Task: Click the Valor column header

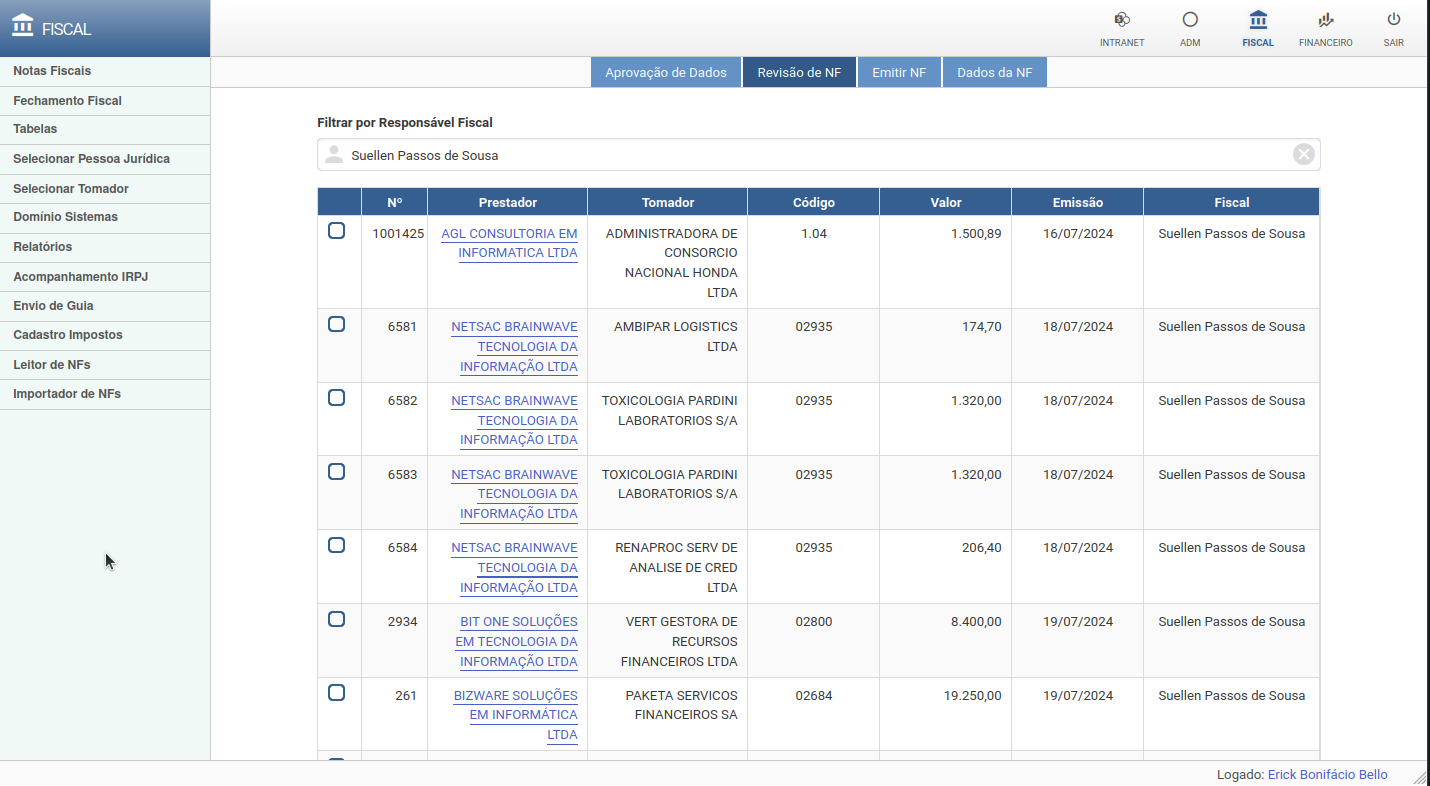Action: tap(946, 202)
